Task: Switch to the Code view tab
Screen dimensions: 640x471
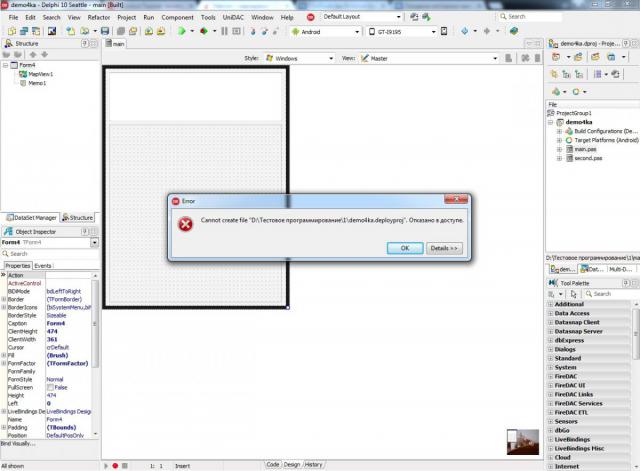Action: (273, 464)
